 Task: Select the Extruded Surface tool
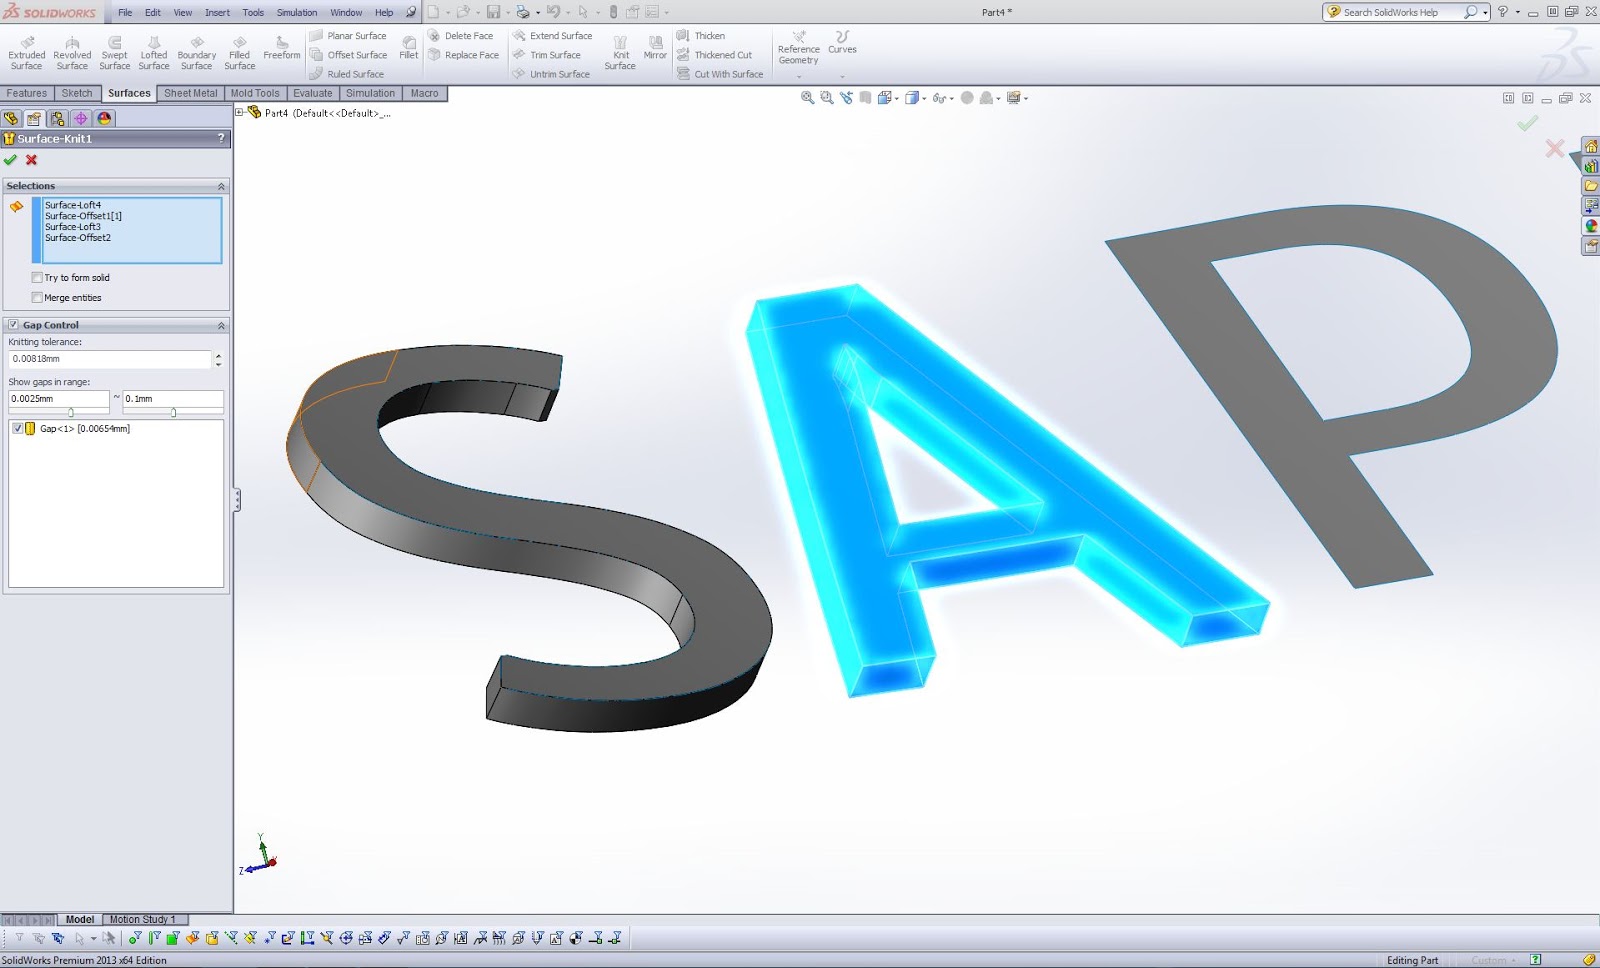[27, 54]
